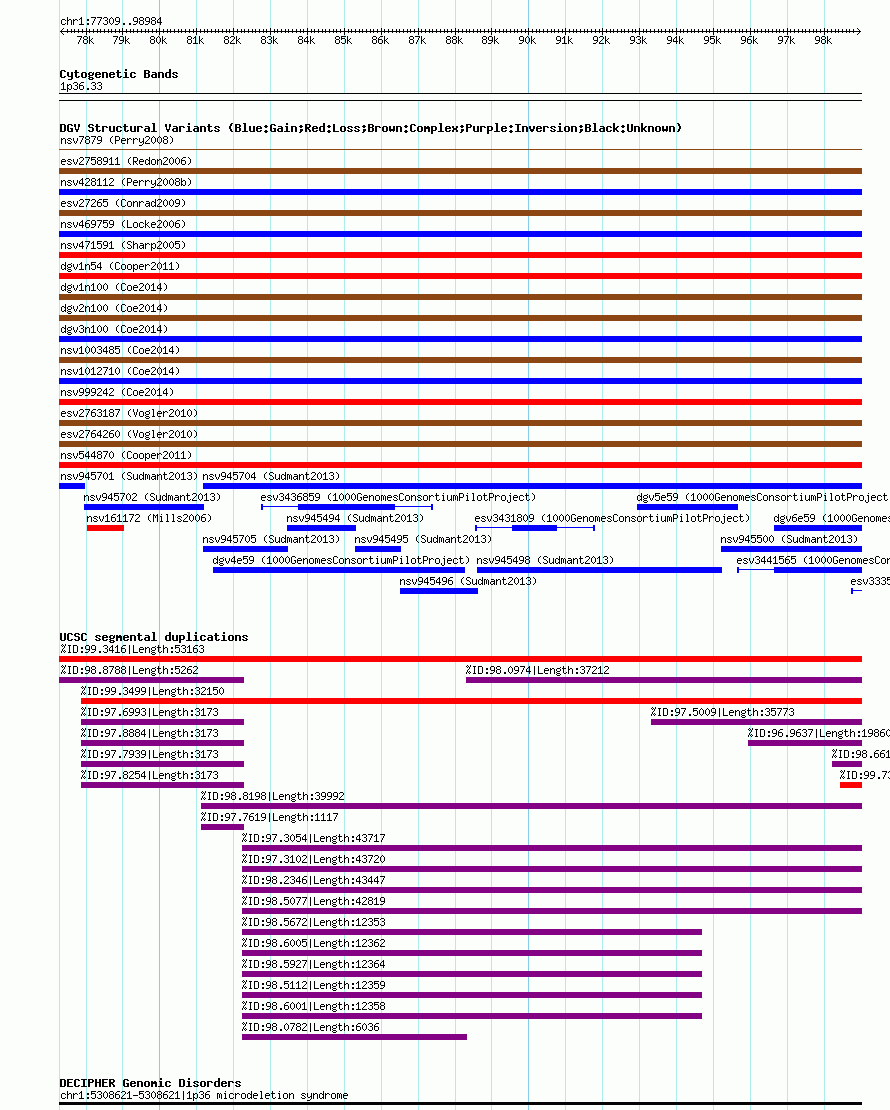Select the nsv945496 (Sudmant2013) feature
This screenshot has width=890, height=1110.
click(x=468, y=581)
